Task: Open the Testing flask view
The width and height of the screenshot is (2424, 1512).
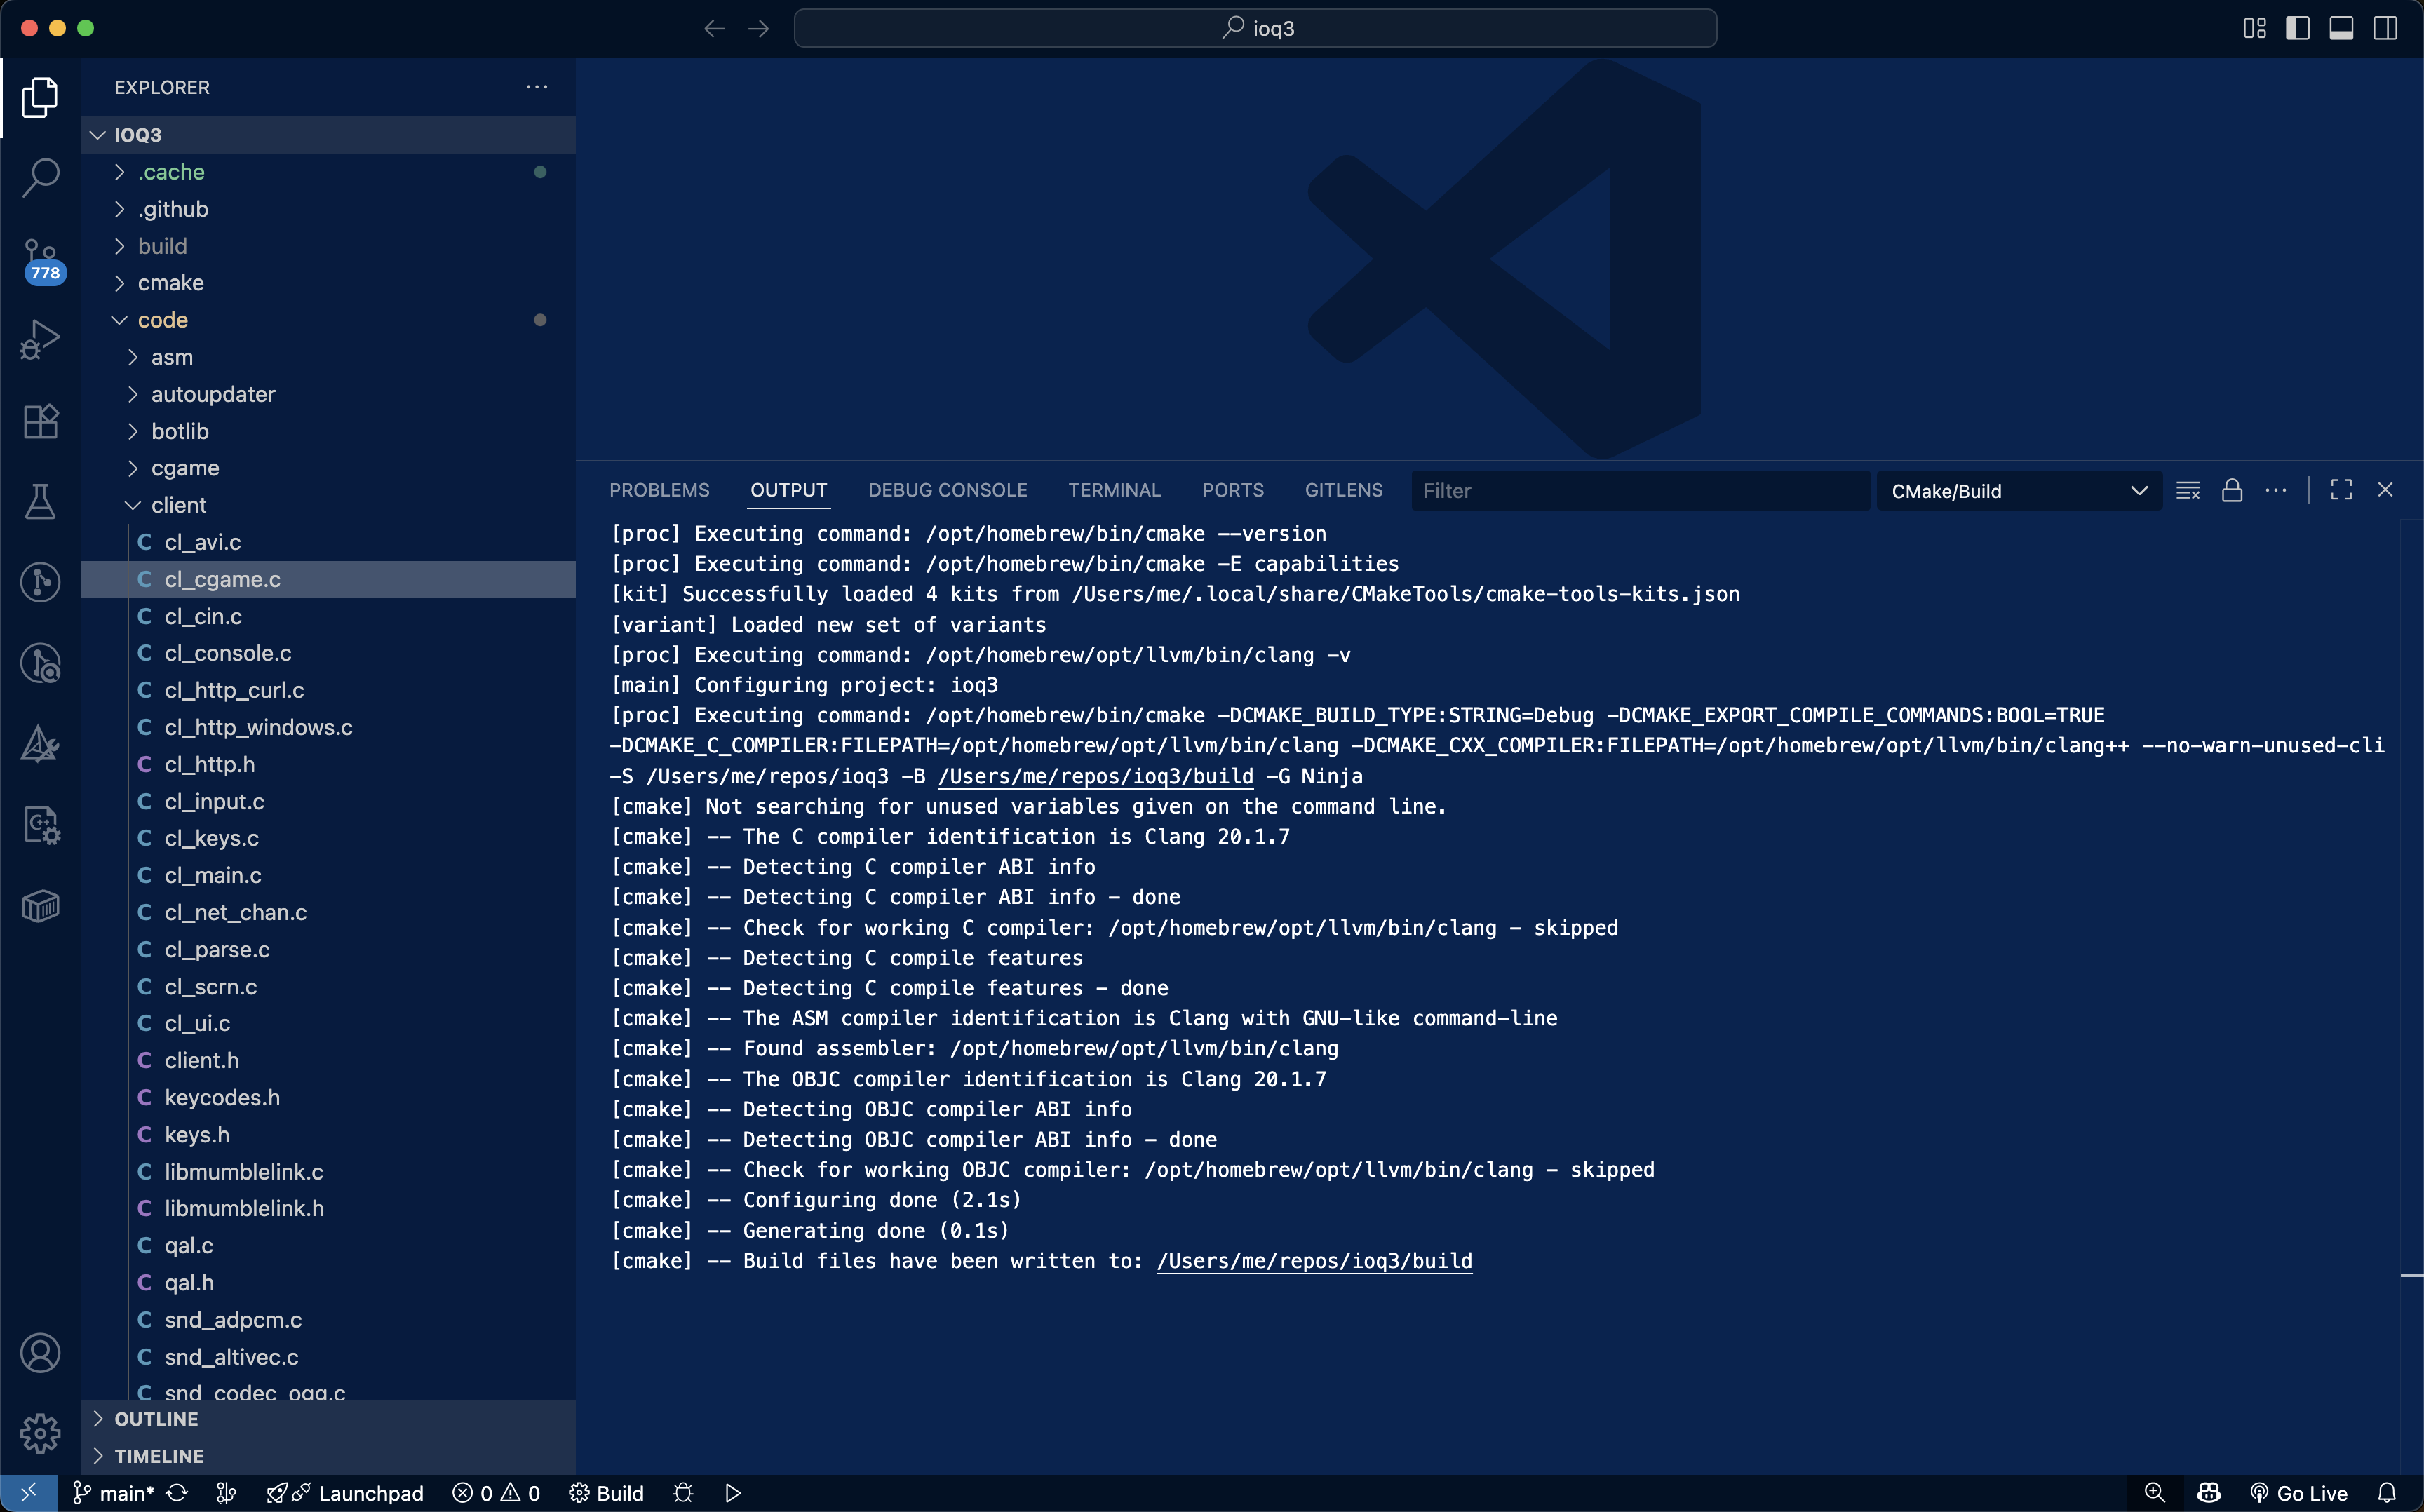Action: coord(40,501)
